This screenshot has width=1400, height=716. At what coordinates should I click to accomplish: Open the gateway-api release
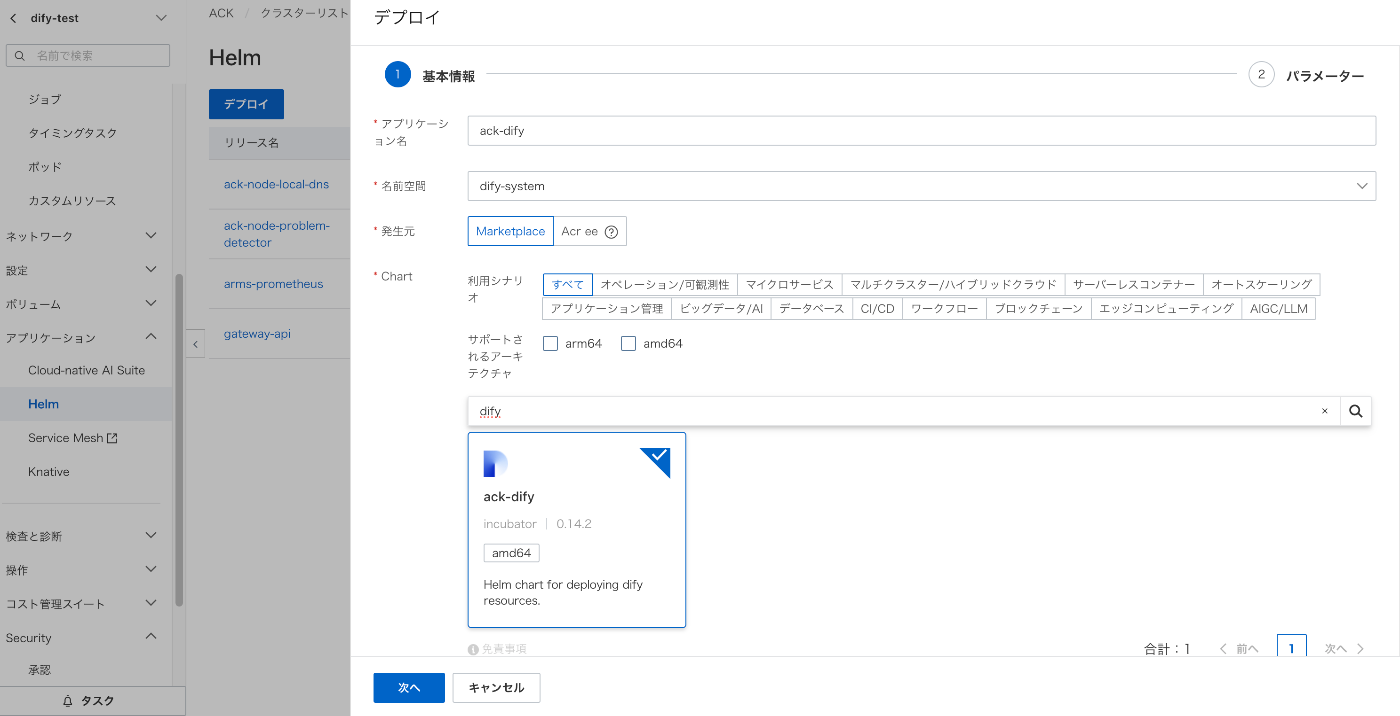[257, 334]
